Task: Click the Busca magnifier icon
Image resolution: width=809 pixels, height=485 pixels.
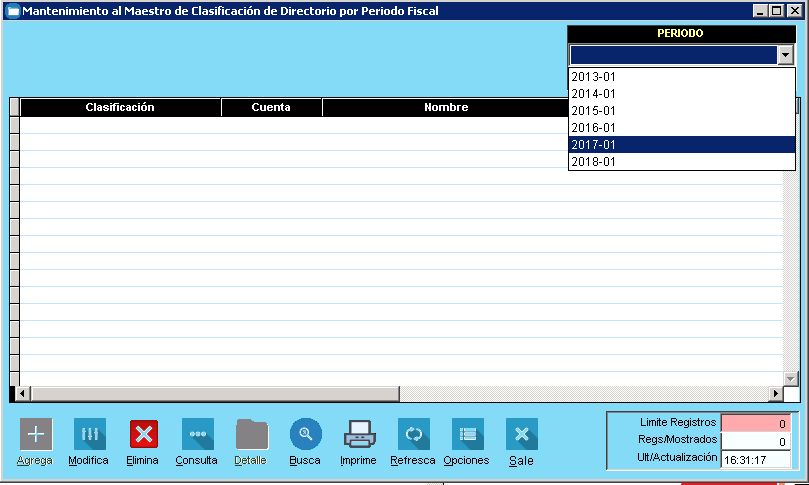Action: pos(305,434)
